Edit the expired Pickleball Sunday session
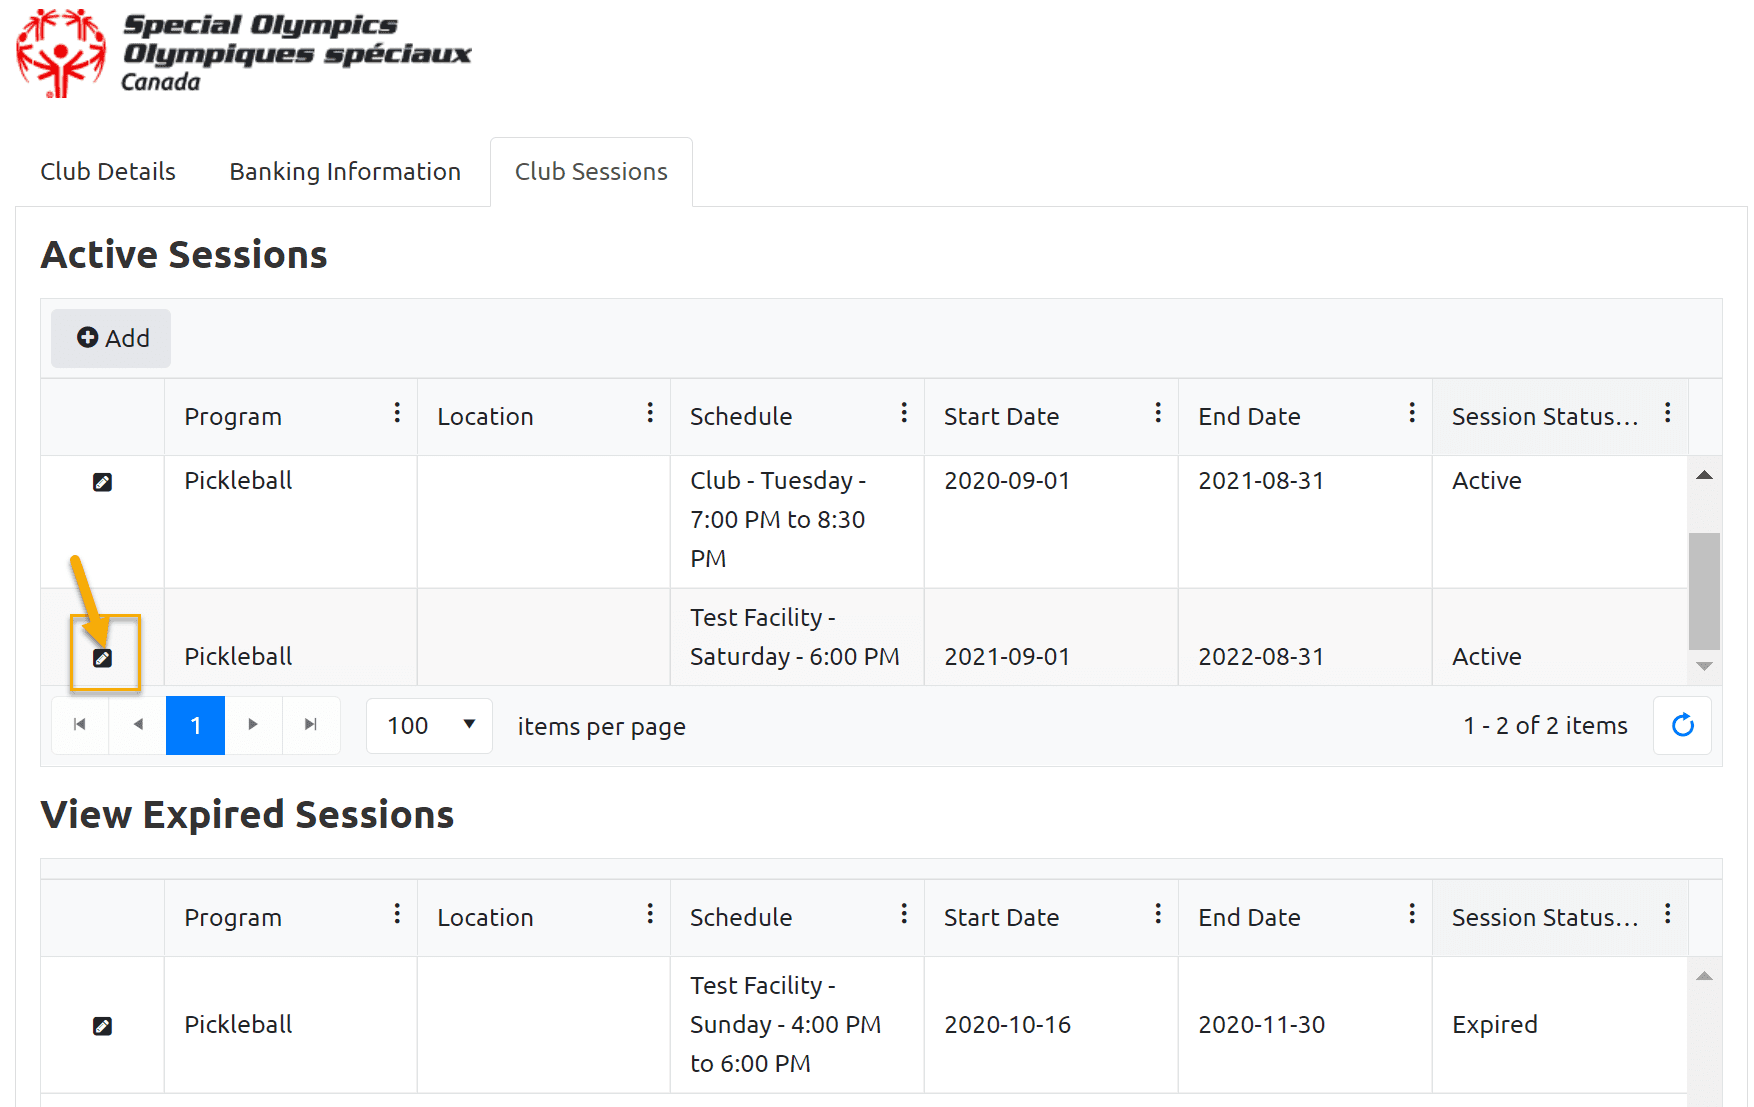The image size is (1754, 1107). click(102, 1026)
